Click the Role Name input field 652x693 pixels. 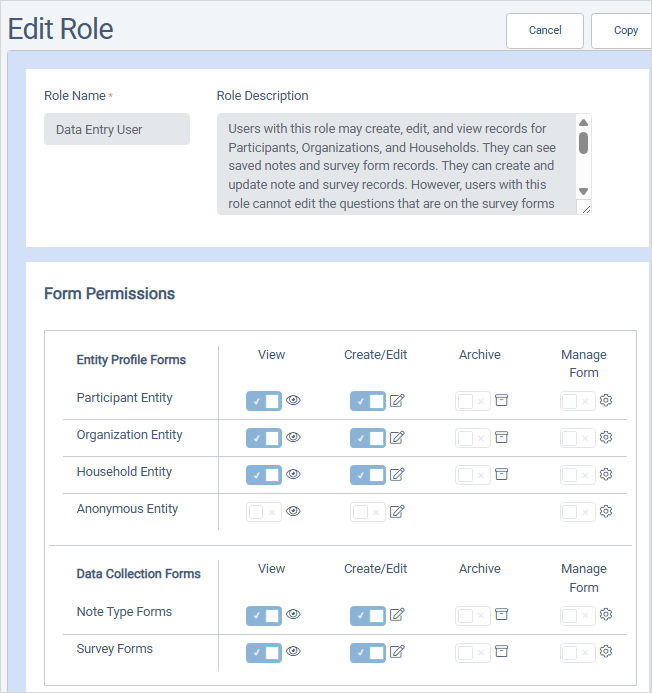117,129
